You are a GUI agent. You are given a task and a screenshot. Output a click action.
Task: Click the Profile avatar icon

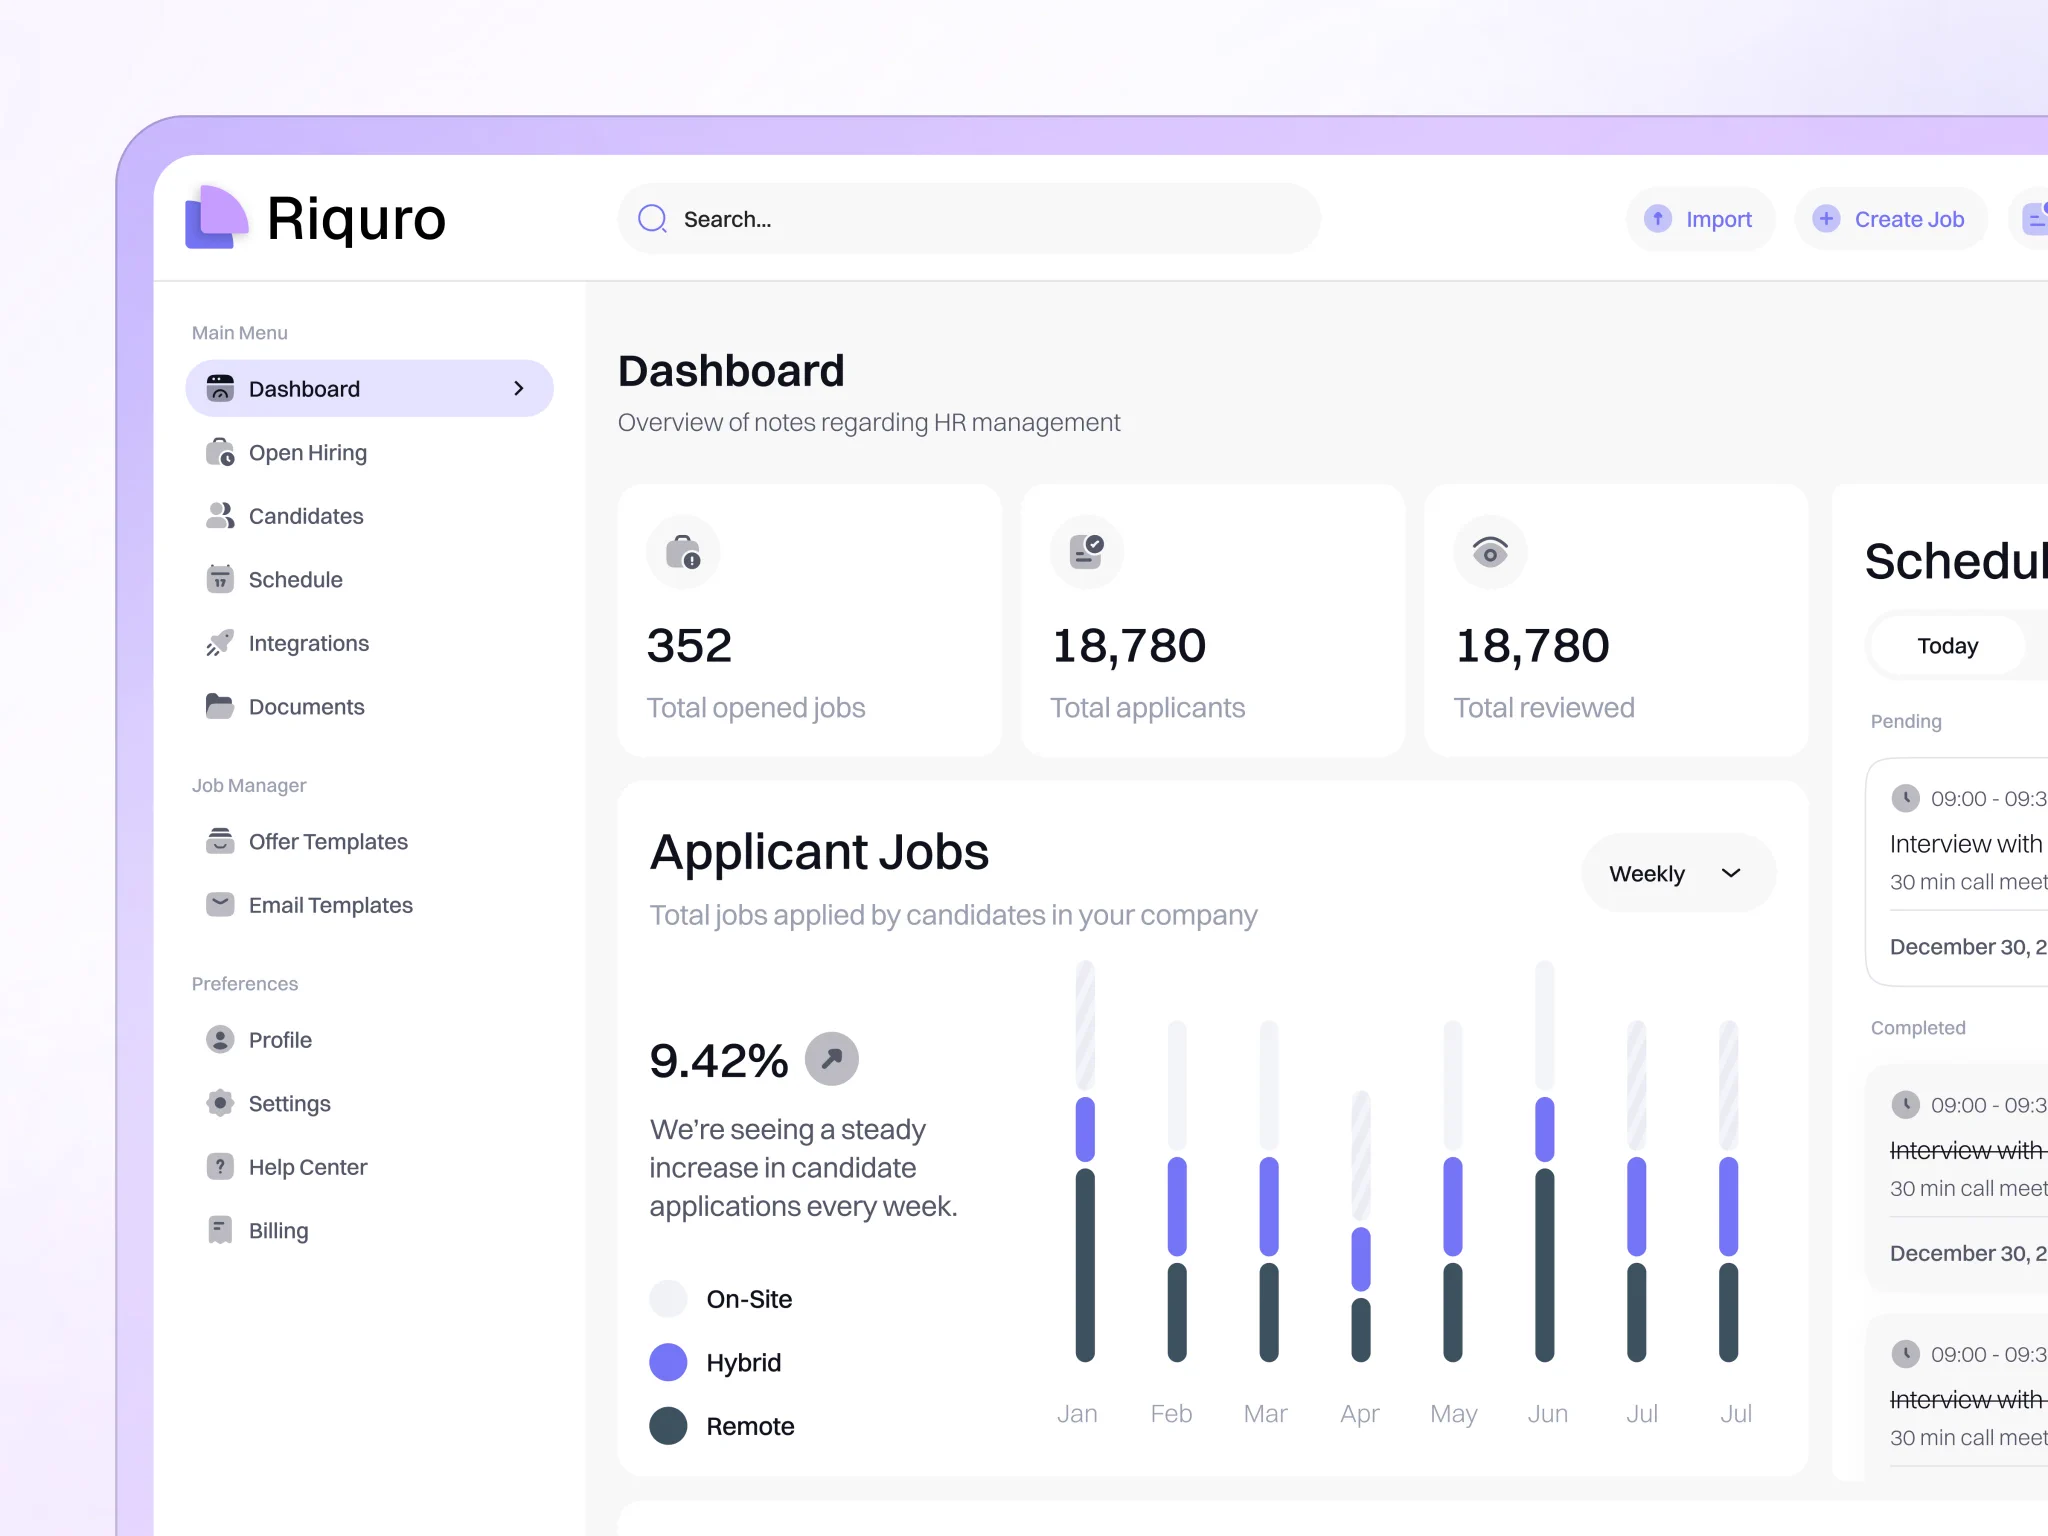pos(220,1039)
